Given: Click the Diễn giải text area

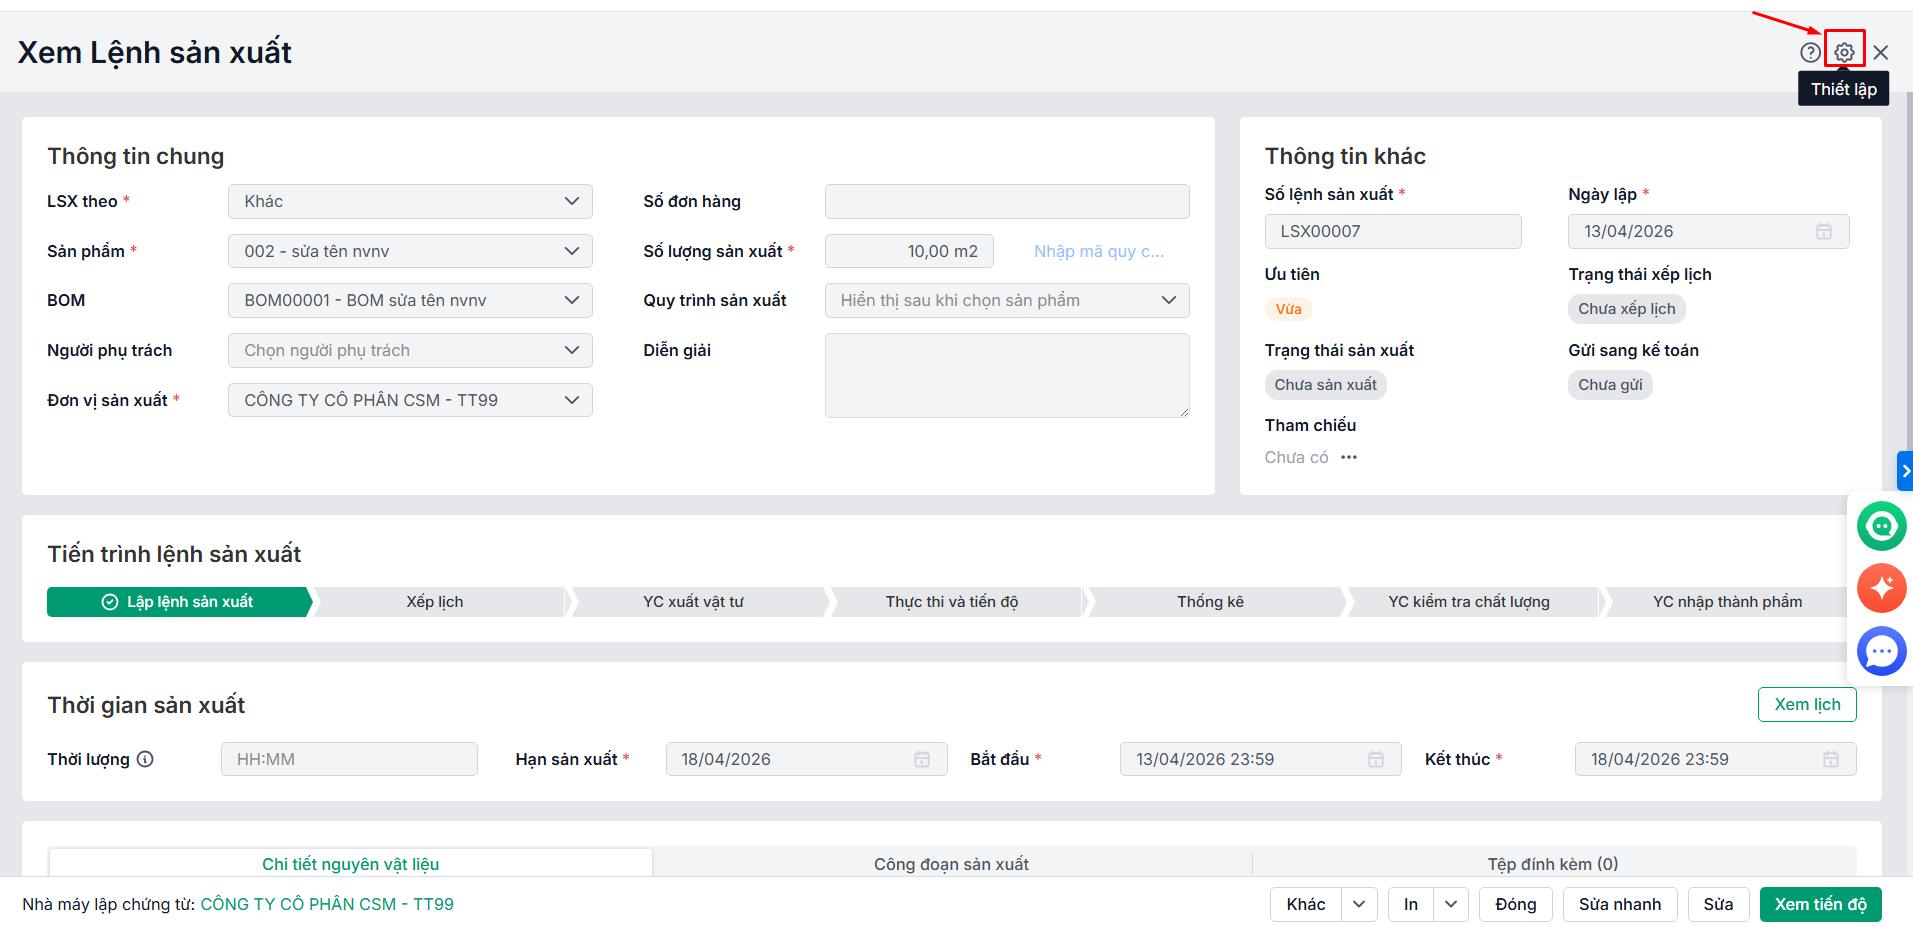Looking at the screenshot, I should tap(1006, 375).
